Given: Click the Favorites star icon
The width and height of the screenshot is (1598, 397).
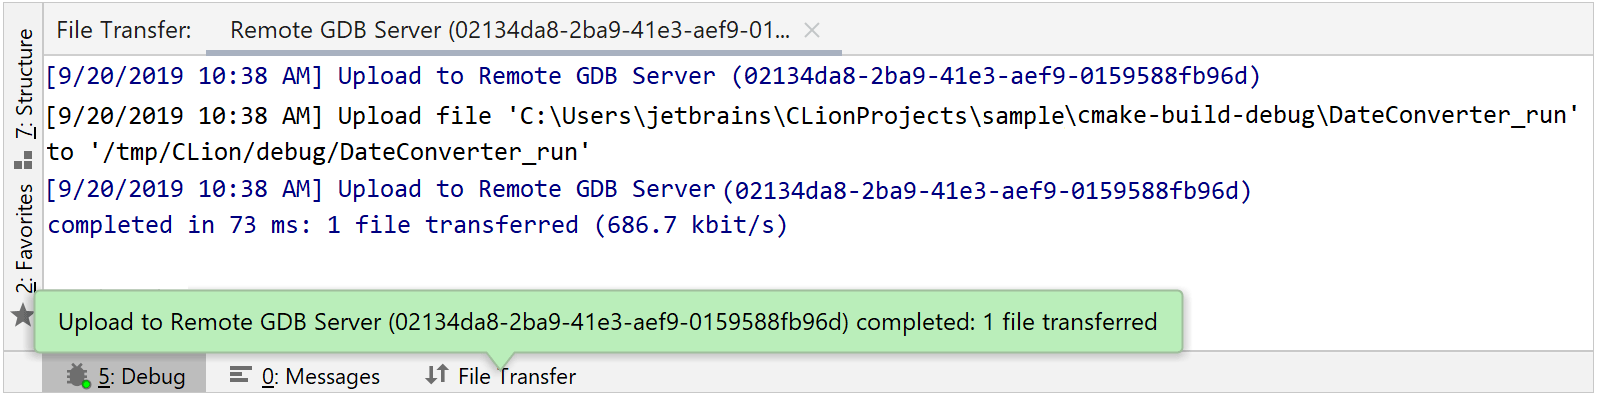Looking at the screenshot, I should 22,315.
